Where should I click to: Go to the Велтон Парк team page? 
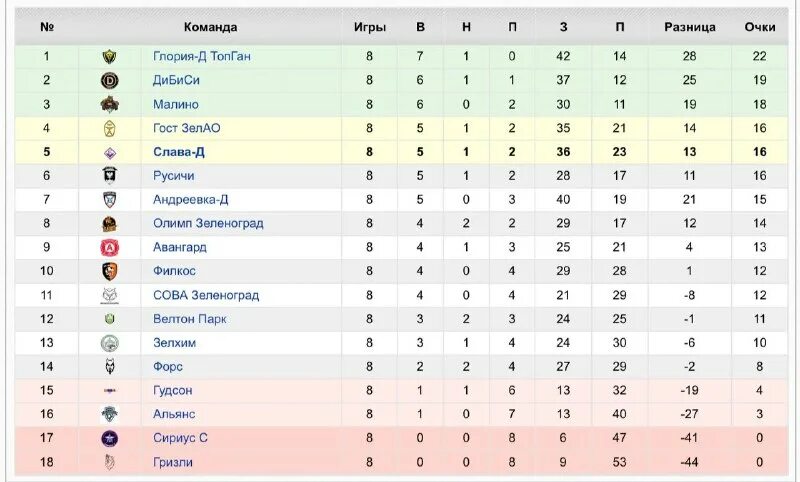pos(190,319)
